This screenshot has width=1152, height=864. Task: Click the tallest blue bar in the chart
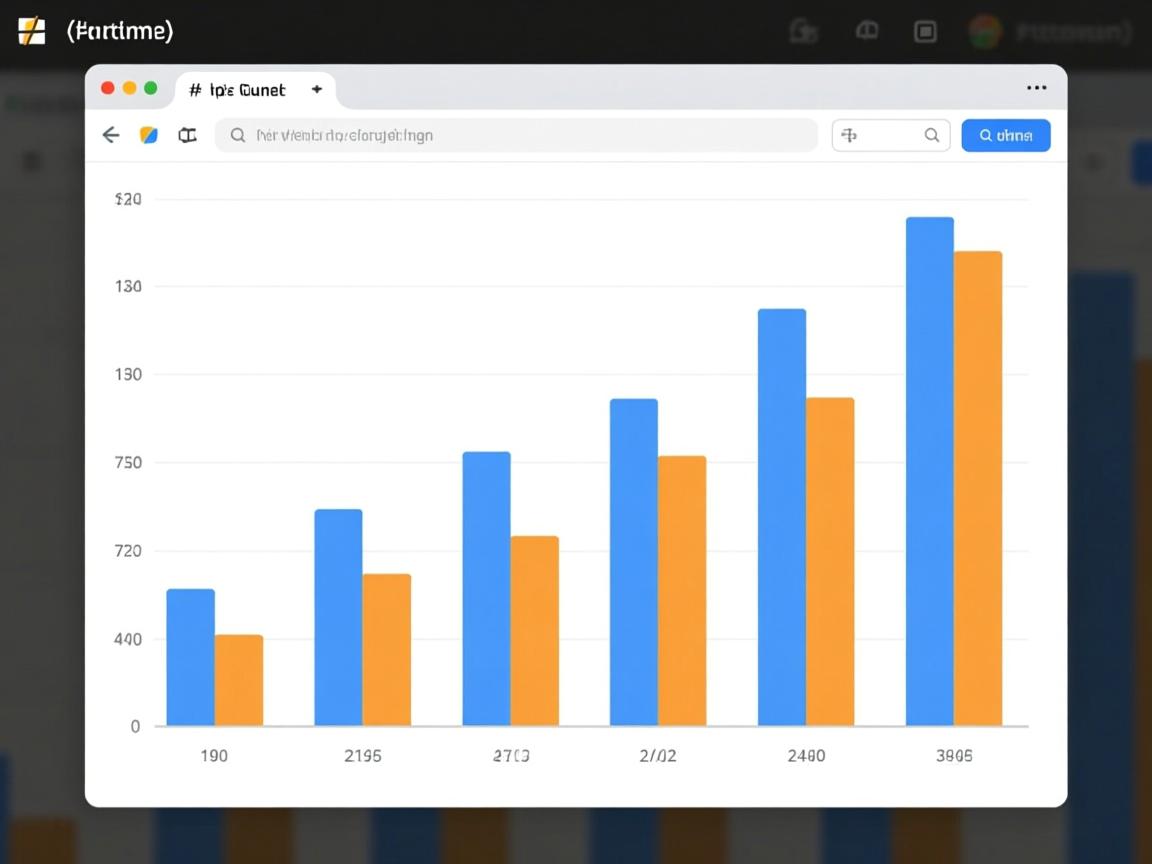929,470
